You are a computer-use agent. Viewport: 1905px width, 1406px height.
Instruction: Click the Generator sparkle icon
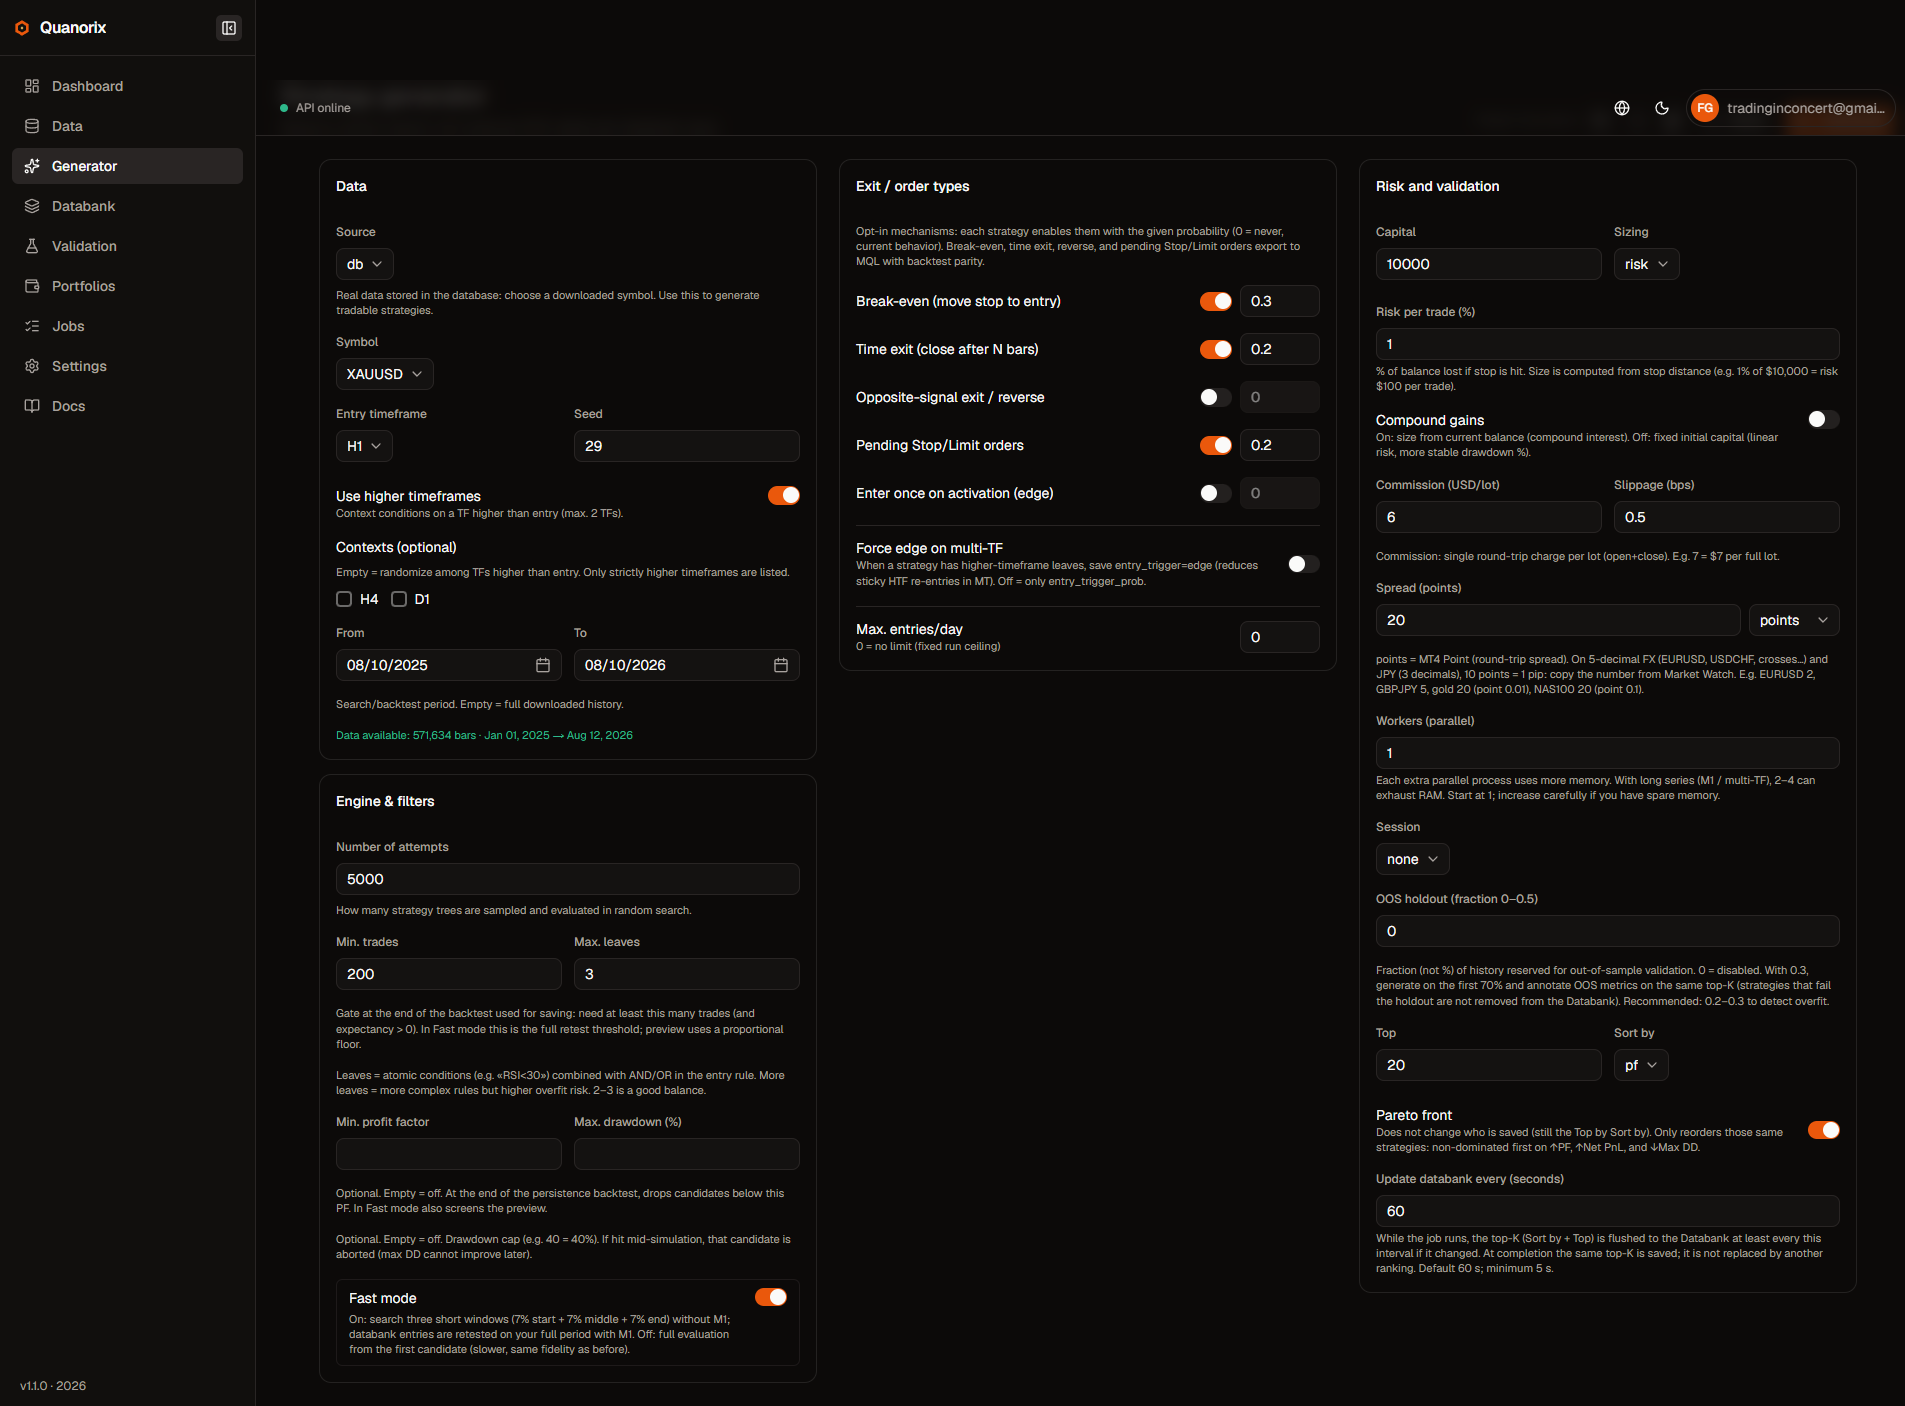(32, 166)
